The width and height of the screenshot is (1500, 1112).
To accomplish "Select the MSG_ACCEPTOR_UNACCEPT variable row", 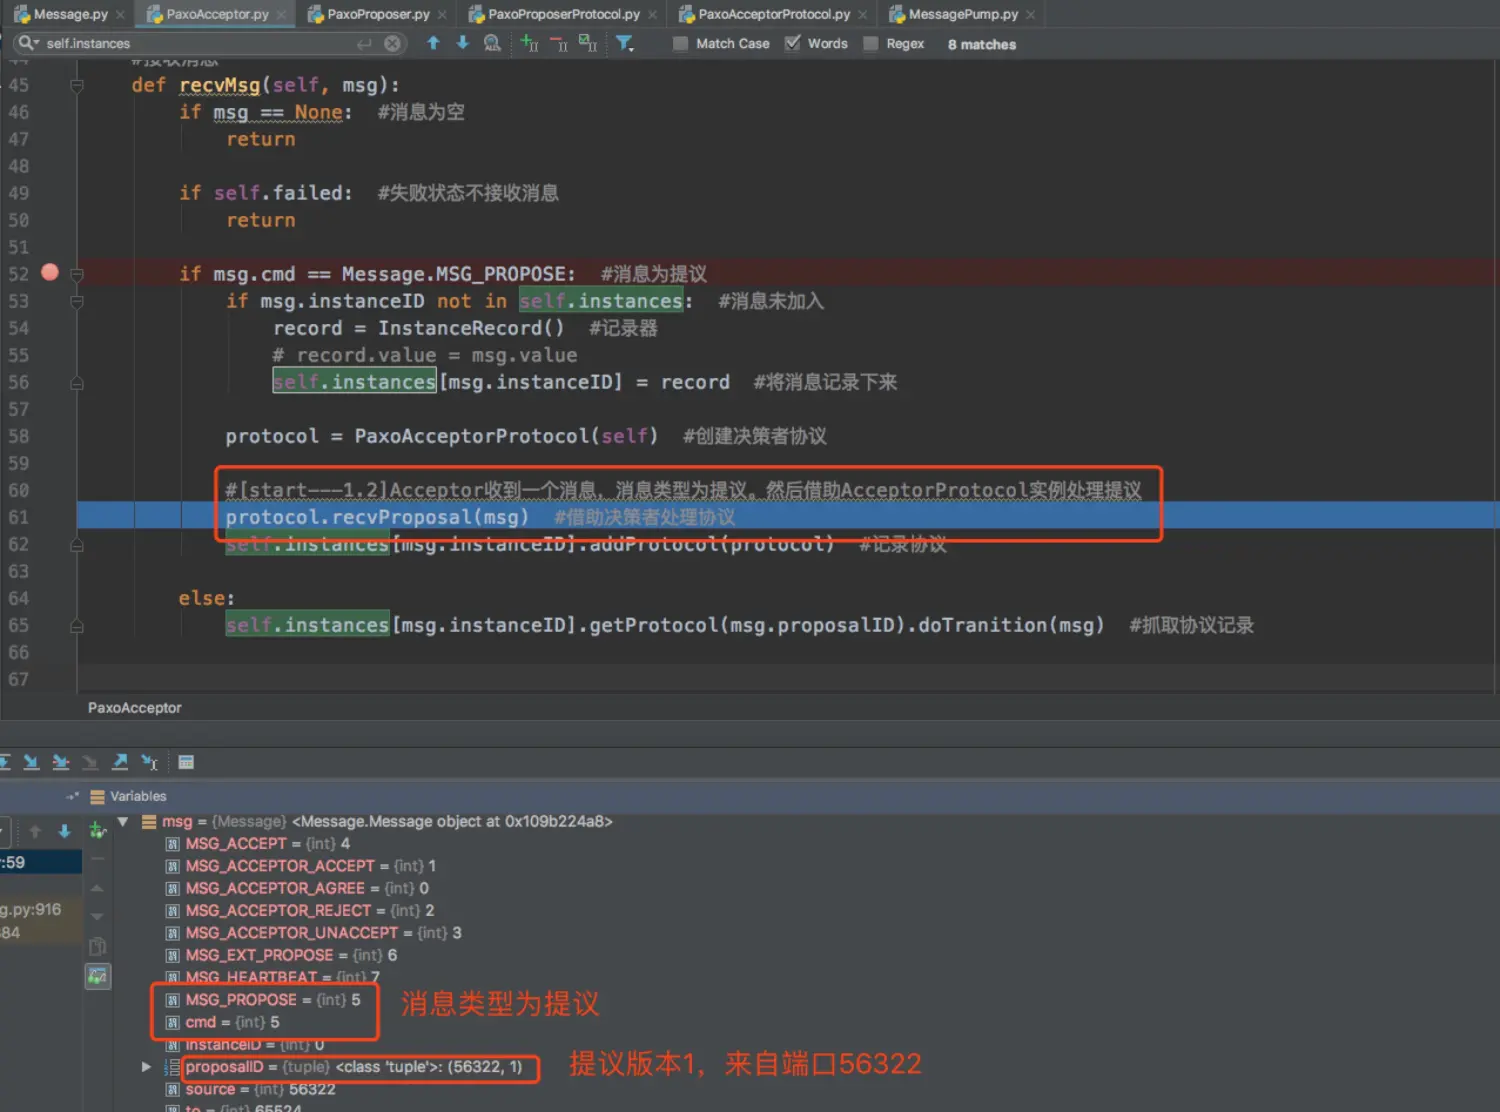I will (x=313, y=932).
